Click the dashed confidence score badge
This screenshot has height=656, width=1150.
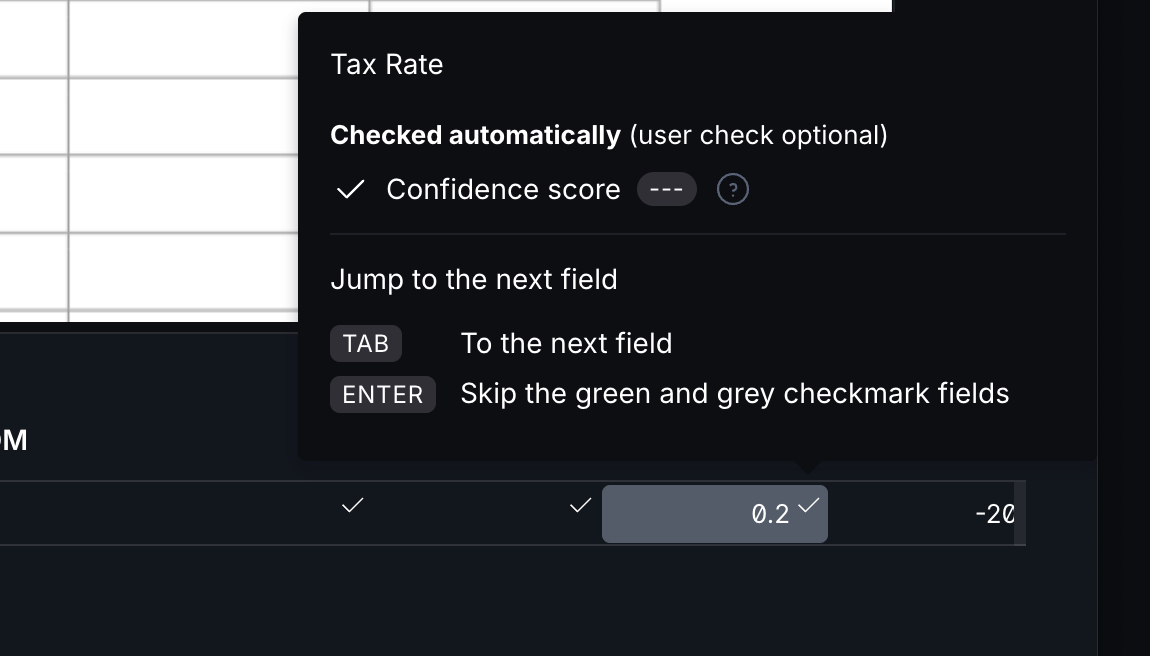(667, 189)
